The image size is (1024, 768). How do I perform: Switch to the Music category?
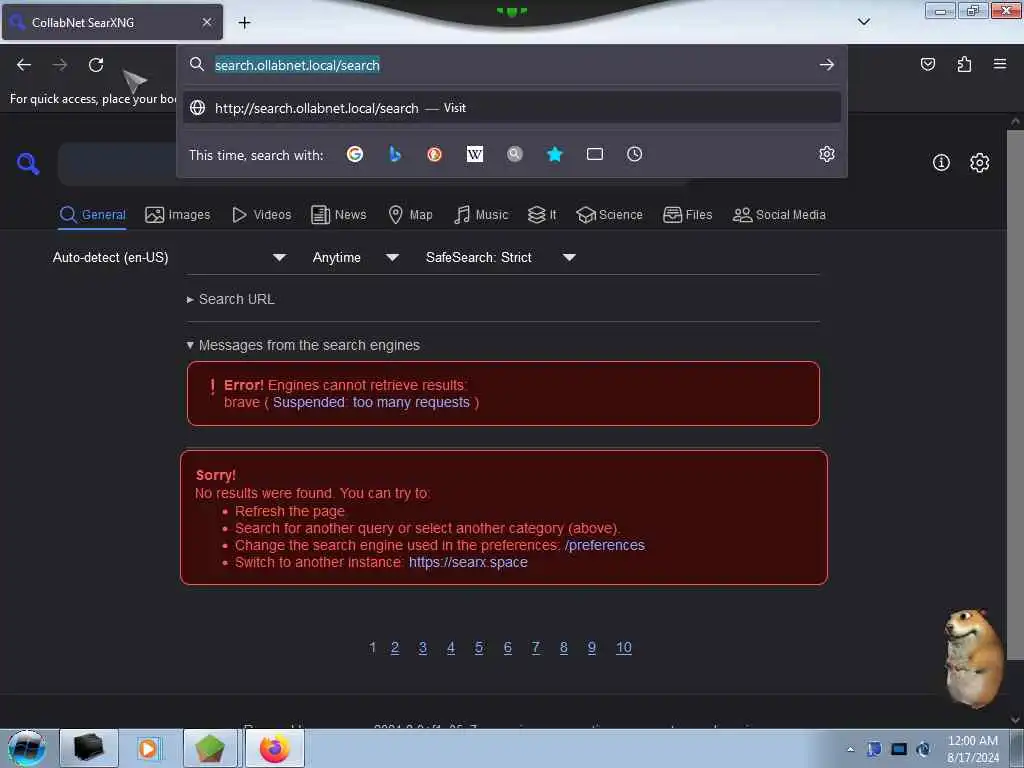[481, 215]
